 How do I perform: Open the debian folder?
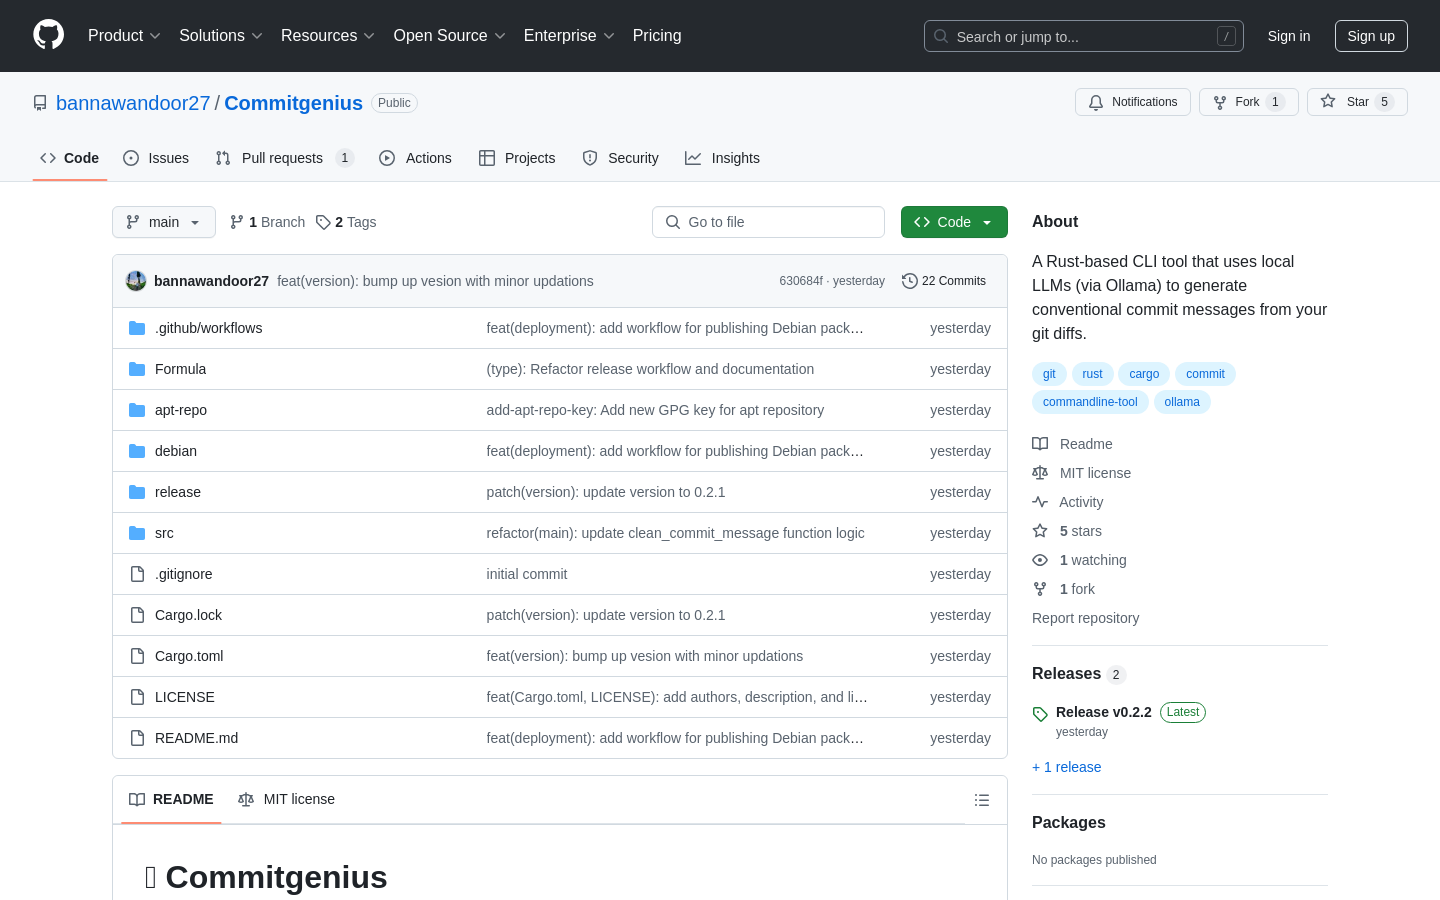(x=176, y=451)
